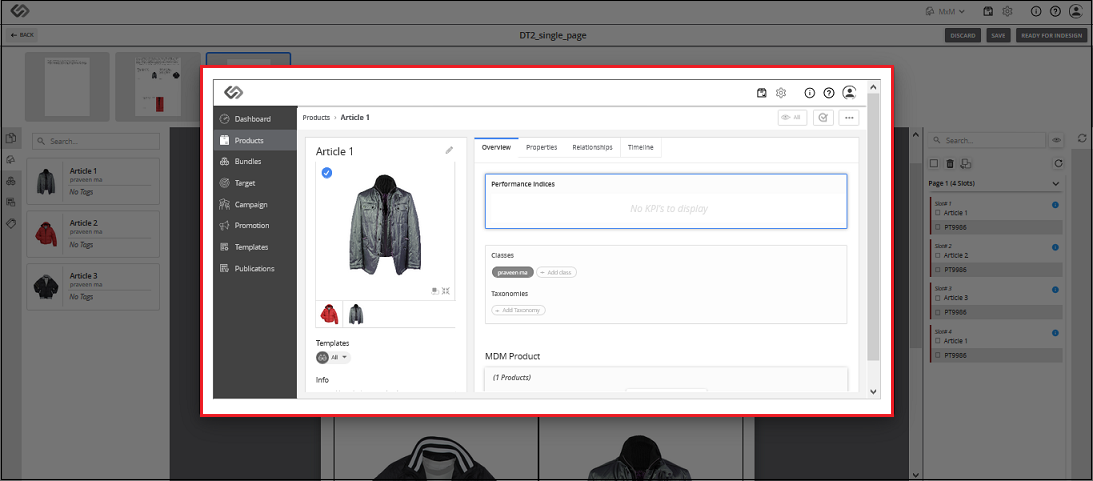Open the Templates All dropdown
1093x481 pixels.
333,357
